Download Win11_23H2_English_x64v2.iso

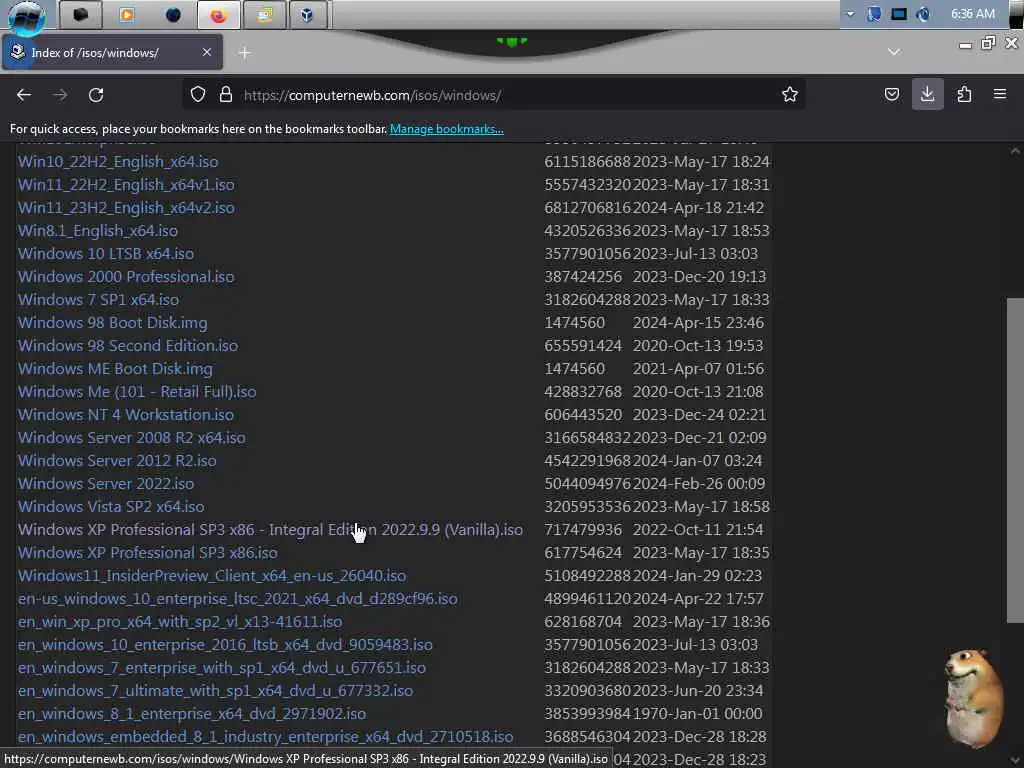click(126, 207)
